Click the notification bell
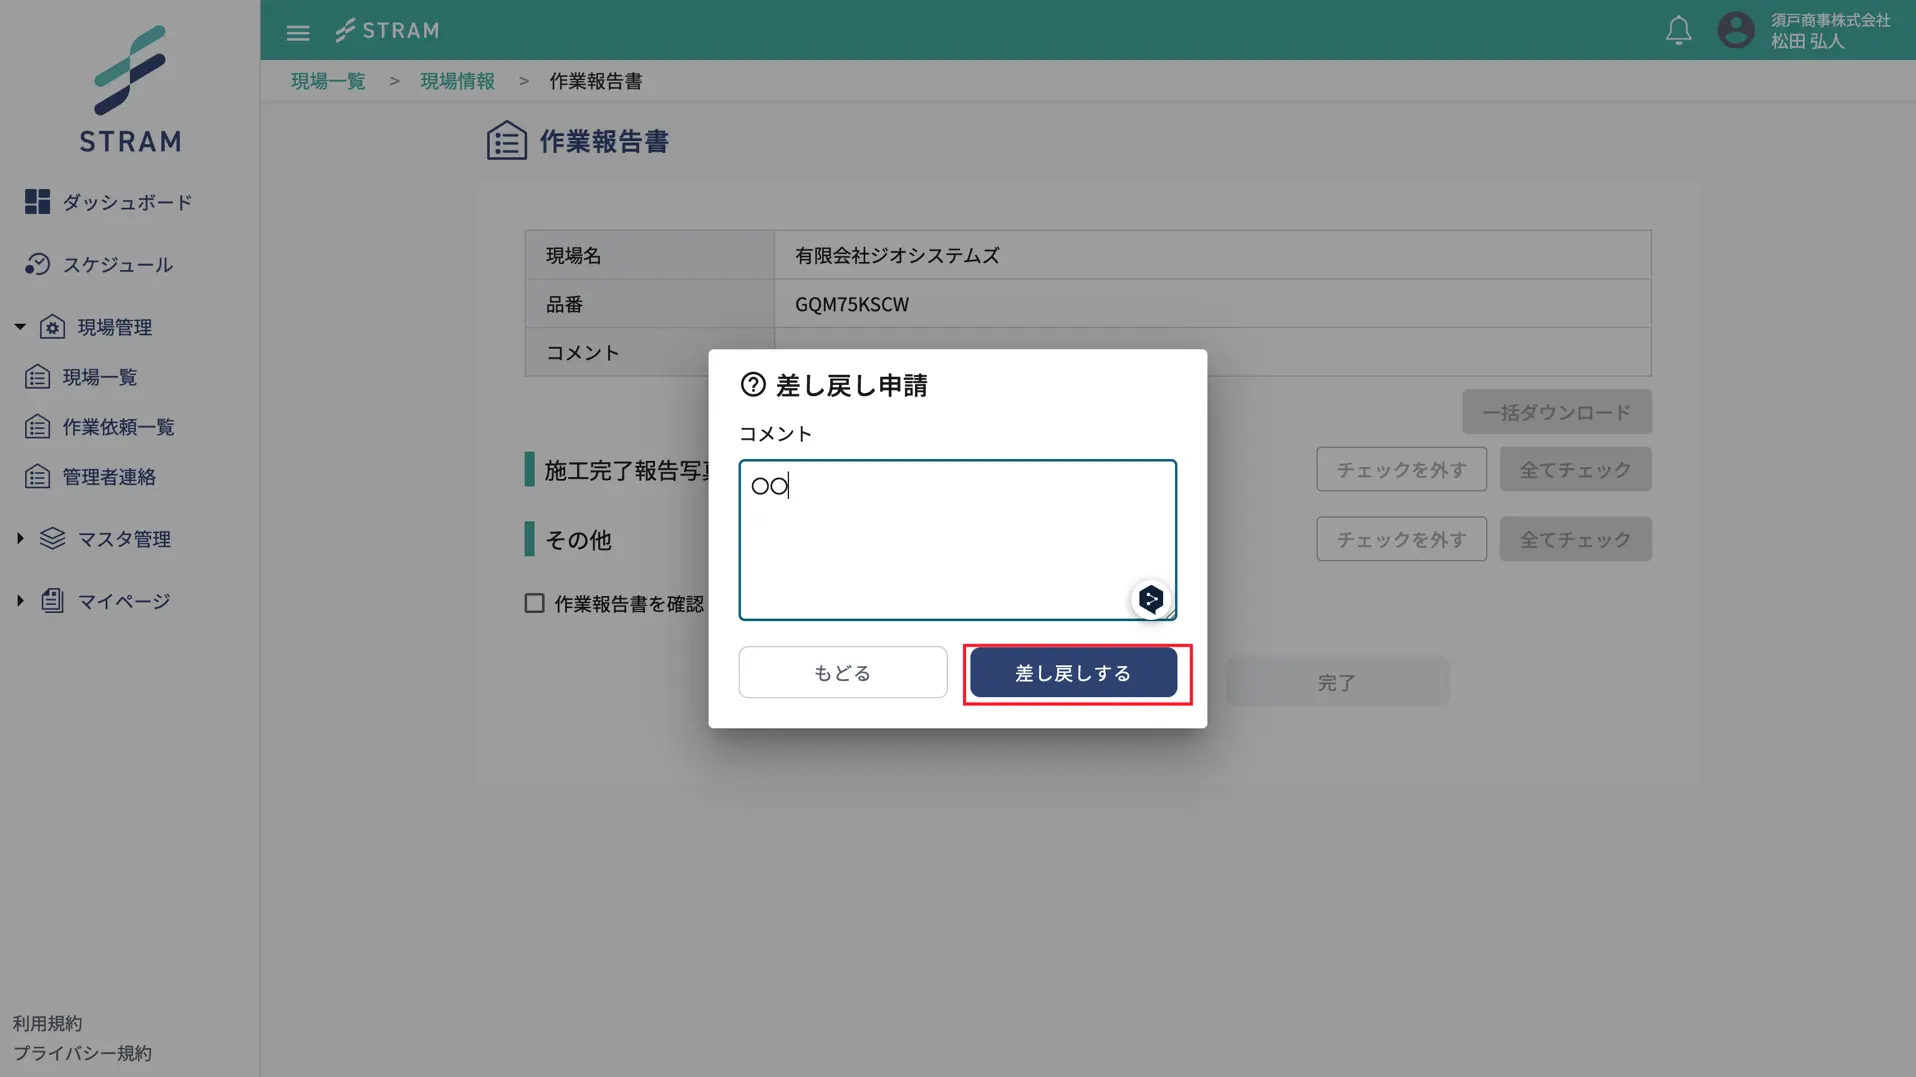Viewport: 1916px width, 1077px height. click(x=1678, y=30)
